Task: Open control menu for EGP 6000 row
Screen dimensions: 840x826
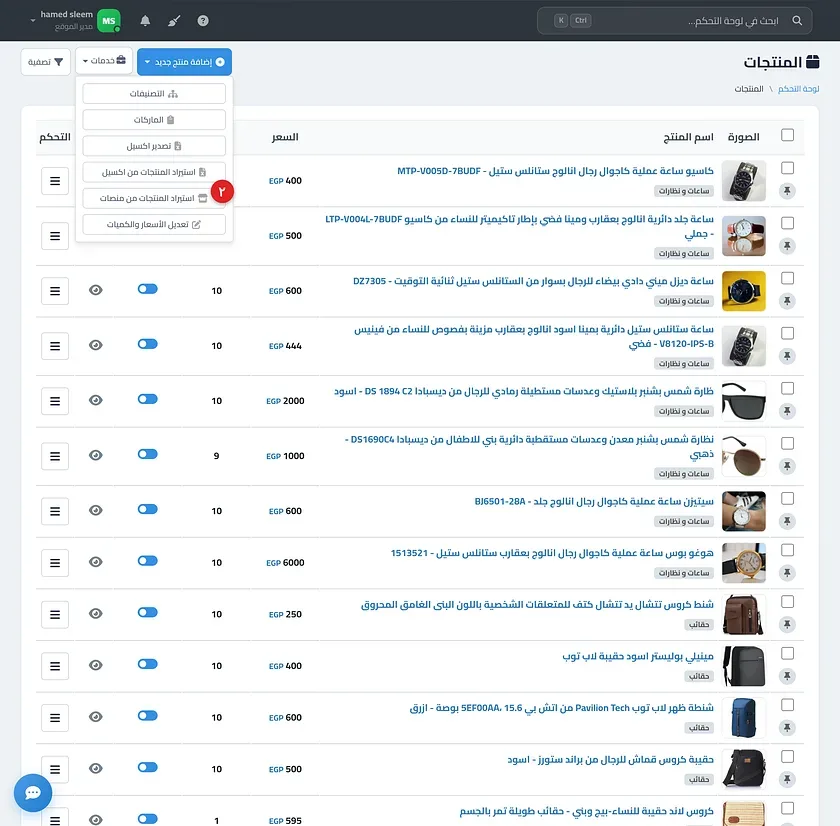Action: (x=55, y=563)
